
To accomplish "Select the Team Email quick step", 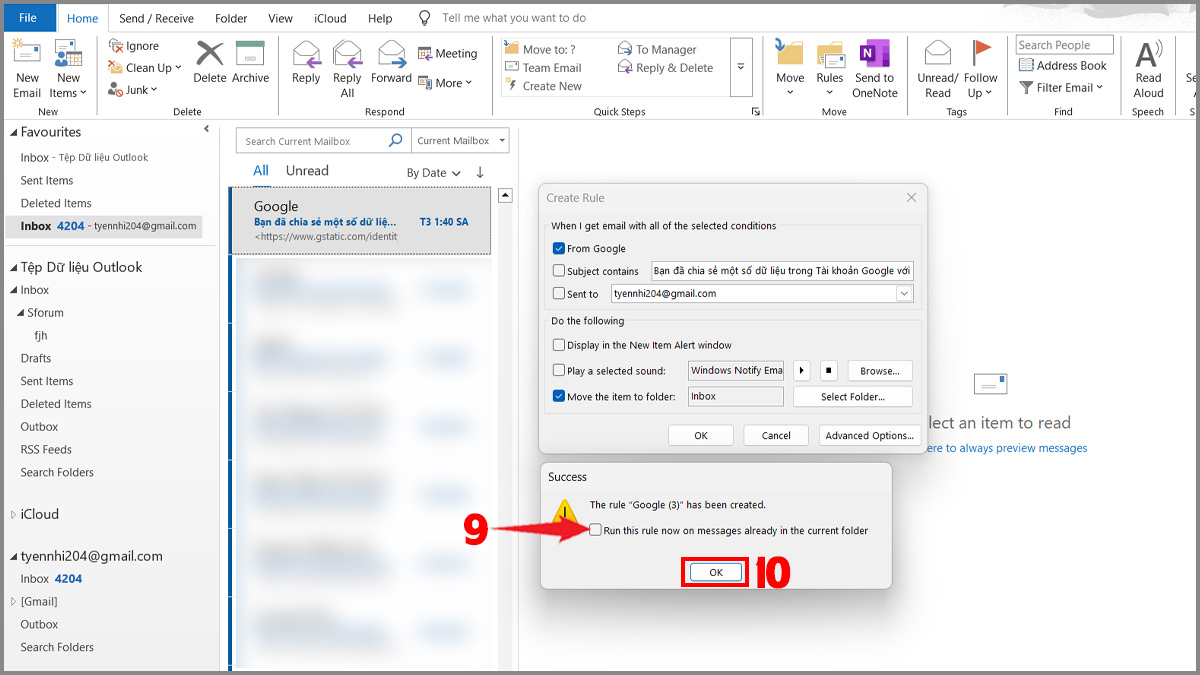I will pyautogui.click(x=543, y=68).
